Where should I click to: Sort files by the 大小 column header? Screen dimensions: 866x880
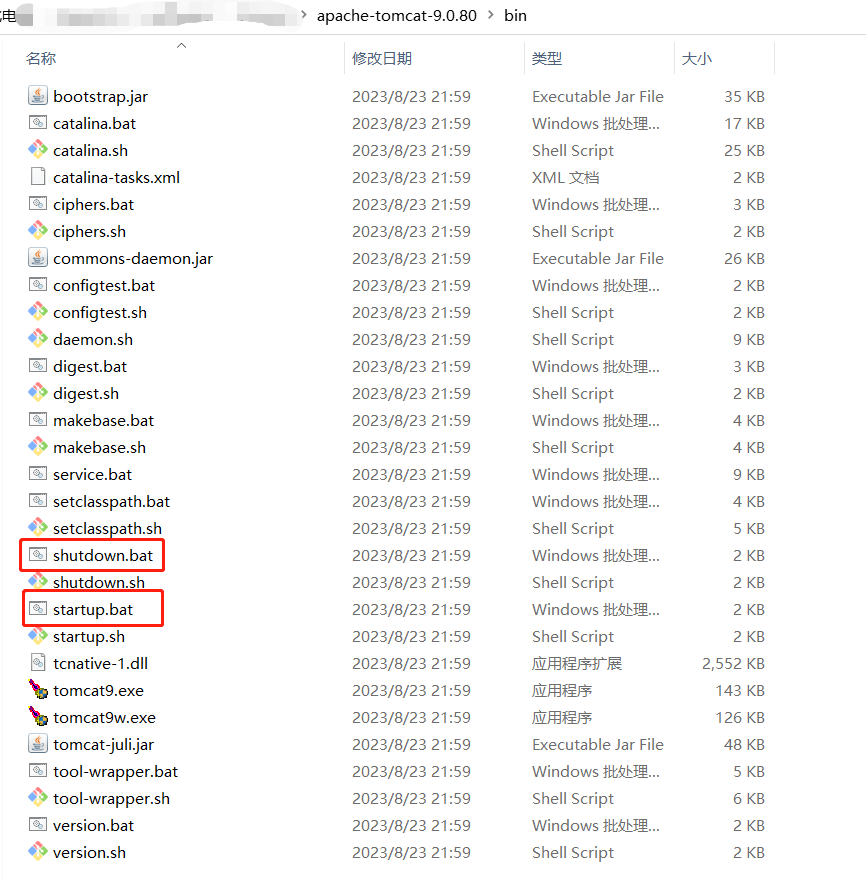(x=697, y=58)
